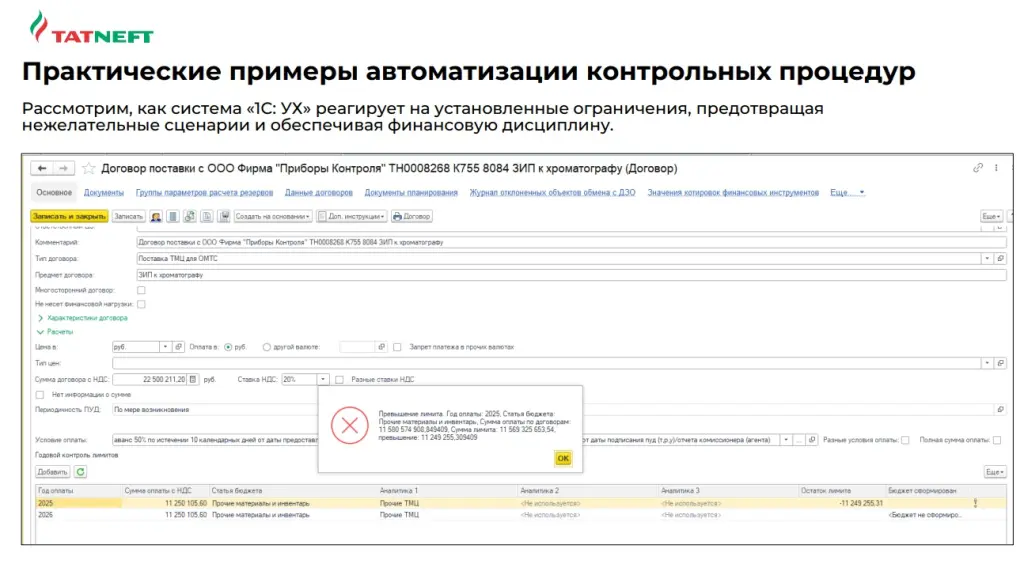Open the Тип цен value form

pyautogui.click(x=1000, y=363)
